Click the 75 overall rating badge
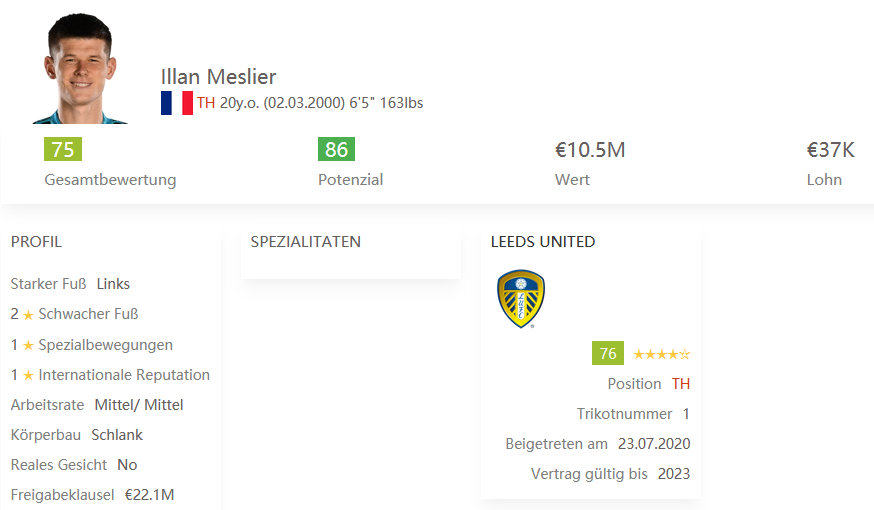Viewport: 874px width, 510px height. click(63, 149)
